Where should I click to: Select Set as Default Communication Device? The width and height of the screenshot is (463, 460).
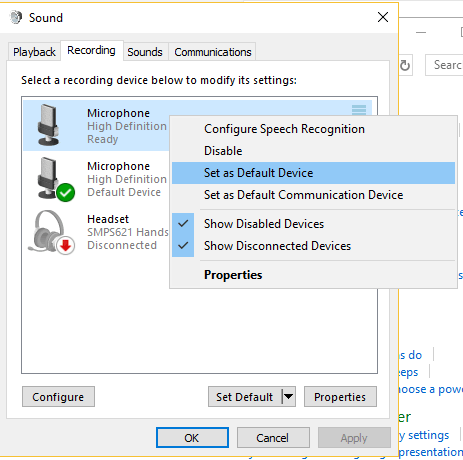[313, 195]
